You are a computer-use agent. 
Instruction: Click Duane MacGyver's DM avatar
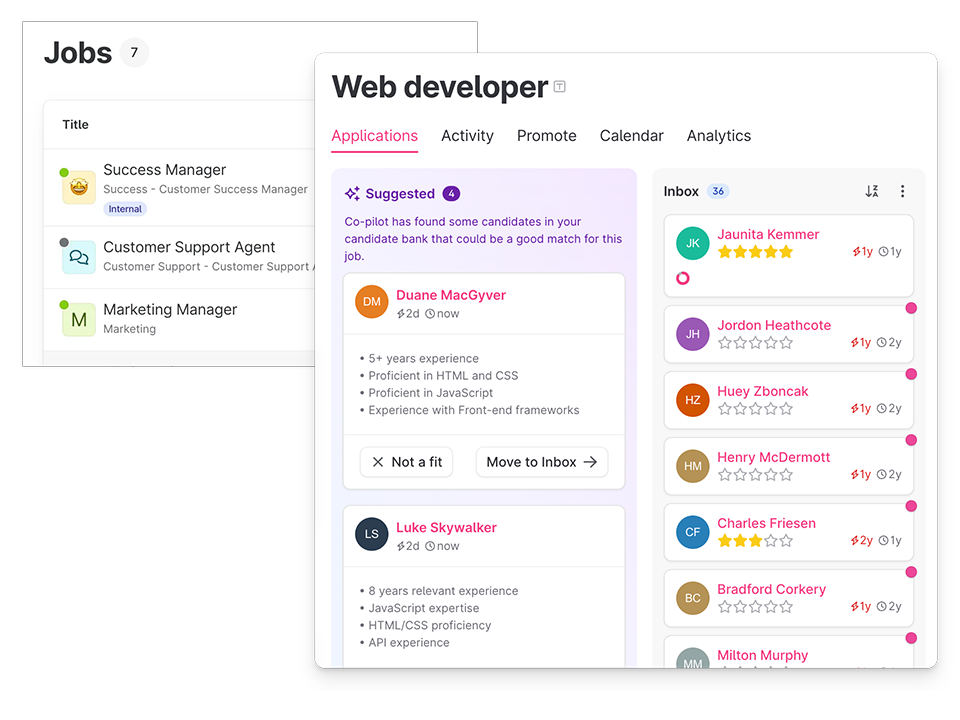[x=372, y=302]
